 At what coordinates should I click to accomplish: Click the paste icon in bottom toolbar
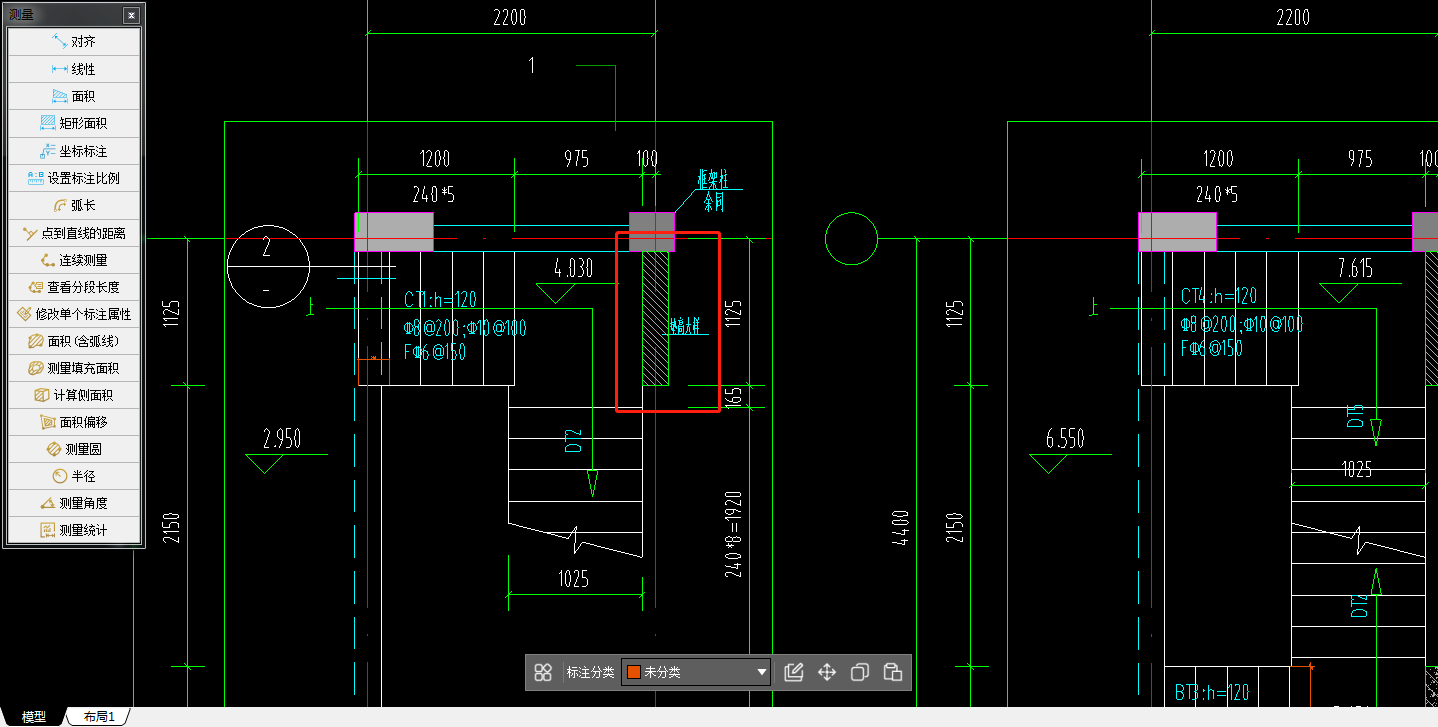(x=893, y=672)
